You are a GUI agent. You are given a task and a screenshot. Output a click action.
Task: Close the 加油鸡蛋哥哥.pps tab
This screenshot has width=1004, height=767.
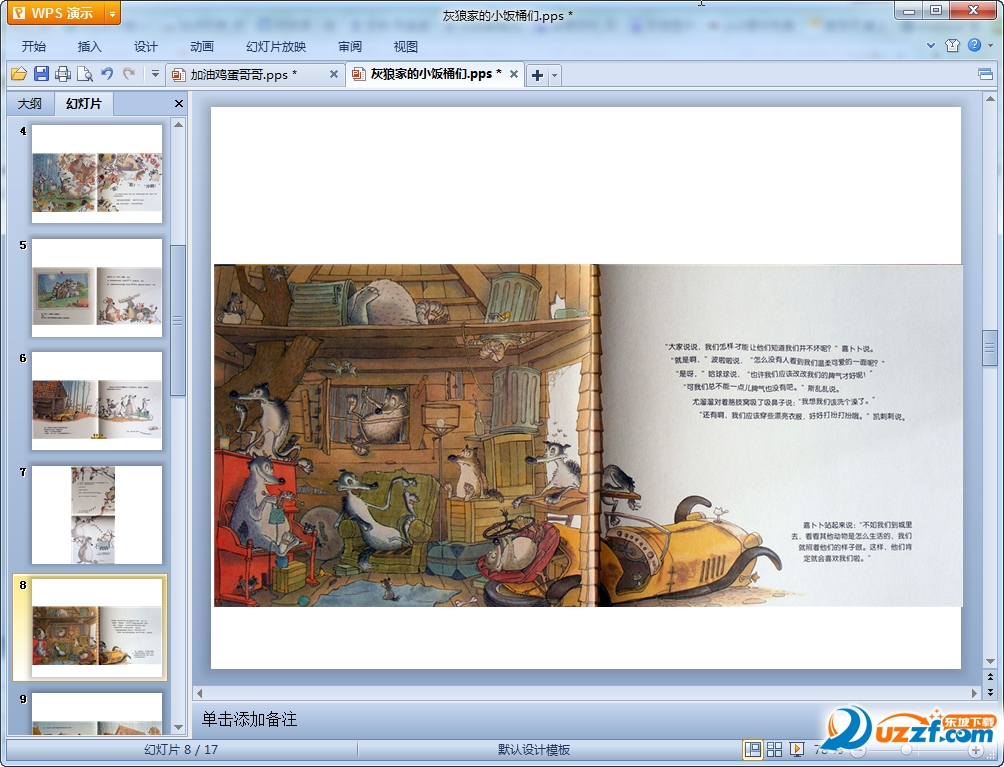pyautogui.click(x=334, y=74)
